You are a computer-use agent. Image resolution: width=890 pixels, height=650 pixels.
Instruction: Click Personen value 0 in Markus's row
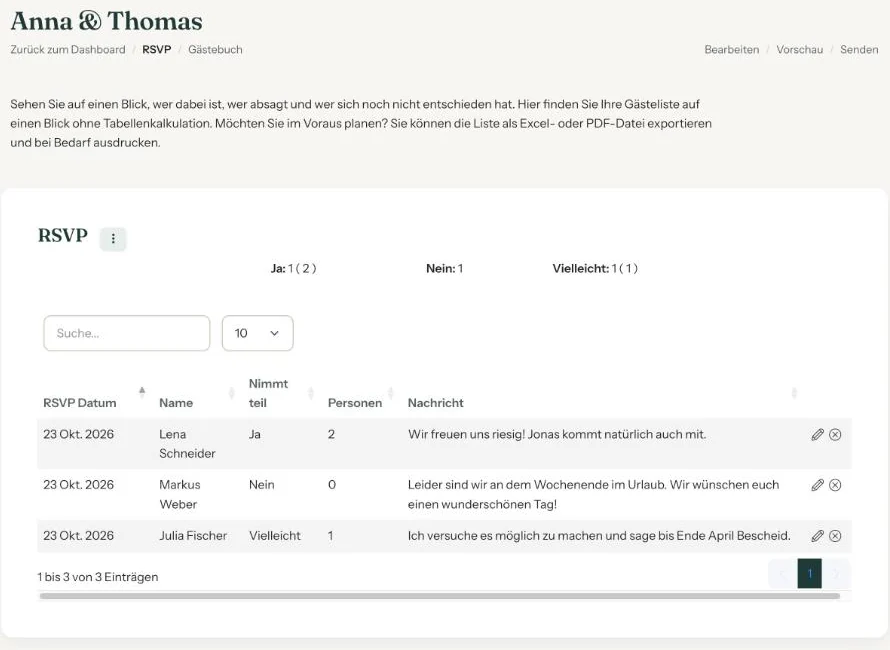pos(332,485)
